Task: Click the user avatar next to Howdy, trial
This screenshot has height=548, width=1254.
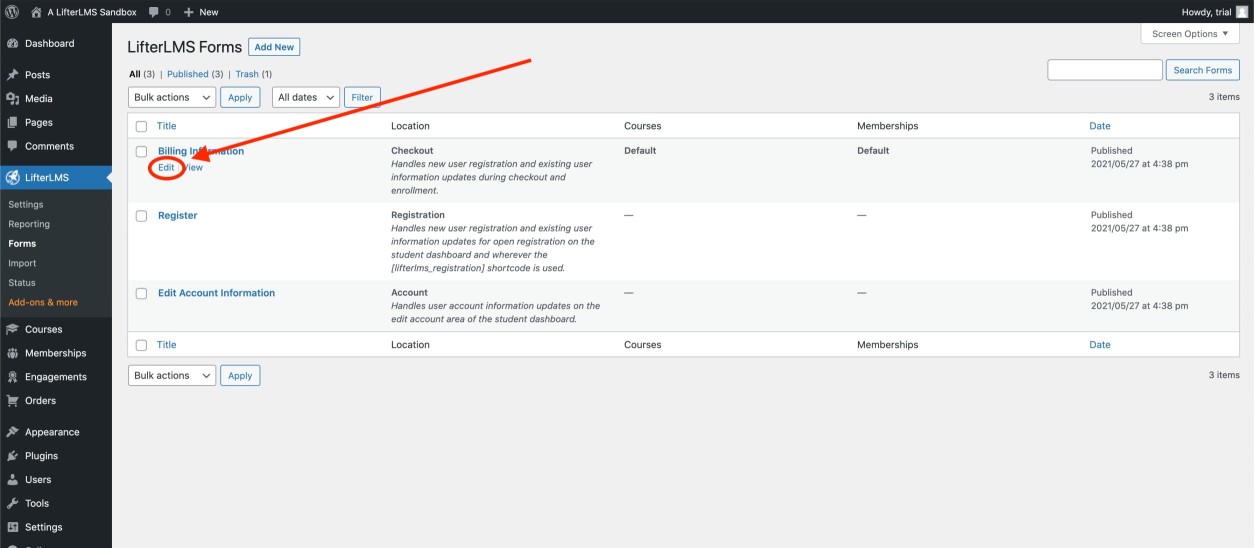Action: point(1242,12)
